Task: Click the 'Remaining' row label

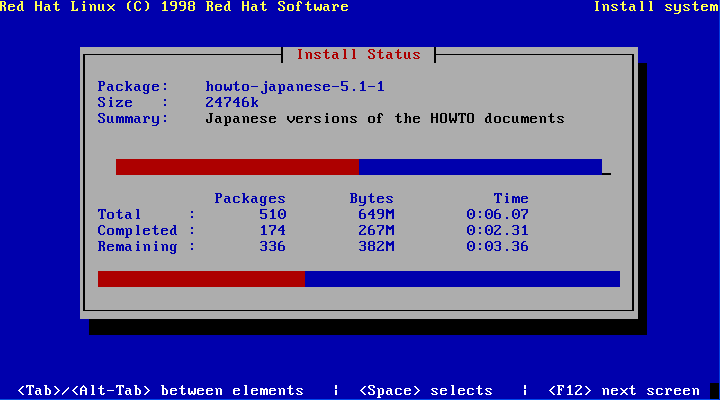Action: click(137, 247)
